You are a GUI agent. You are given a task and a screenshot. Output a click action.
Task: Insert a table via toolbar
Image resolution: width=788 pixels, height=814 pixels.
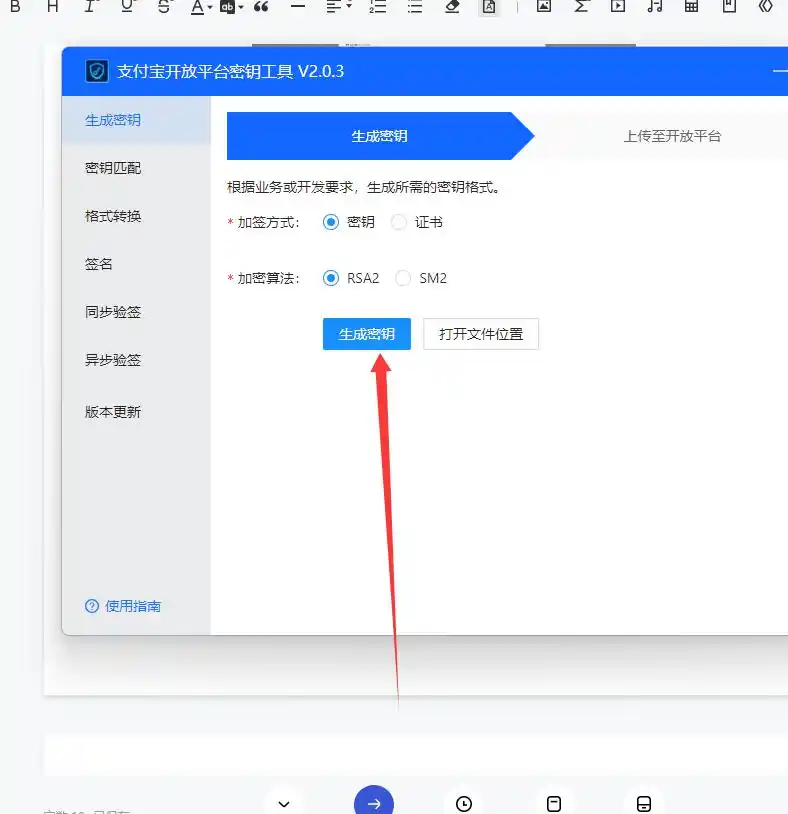coord(691,7)
